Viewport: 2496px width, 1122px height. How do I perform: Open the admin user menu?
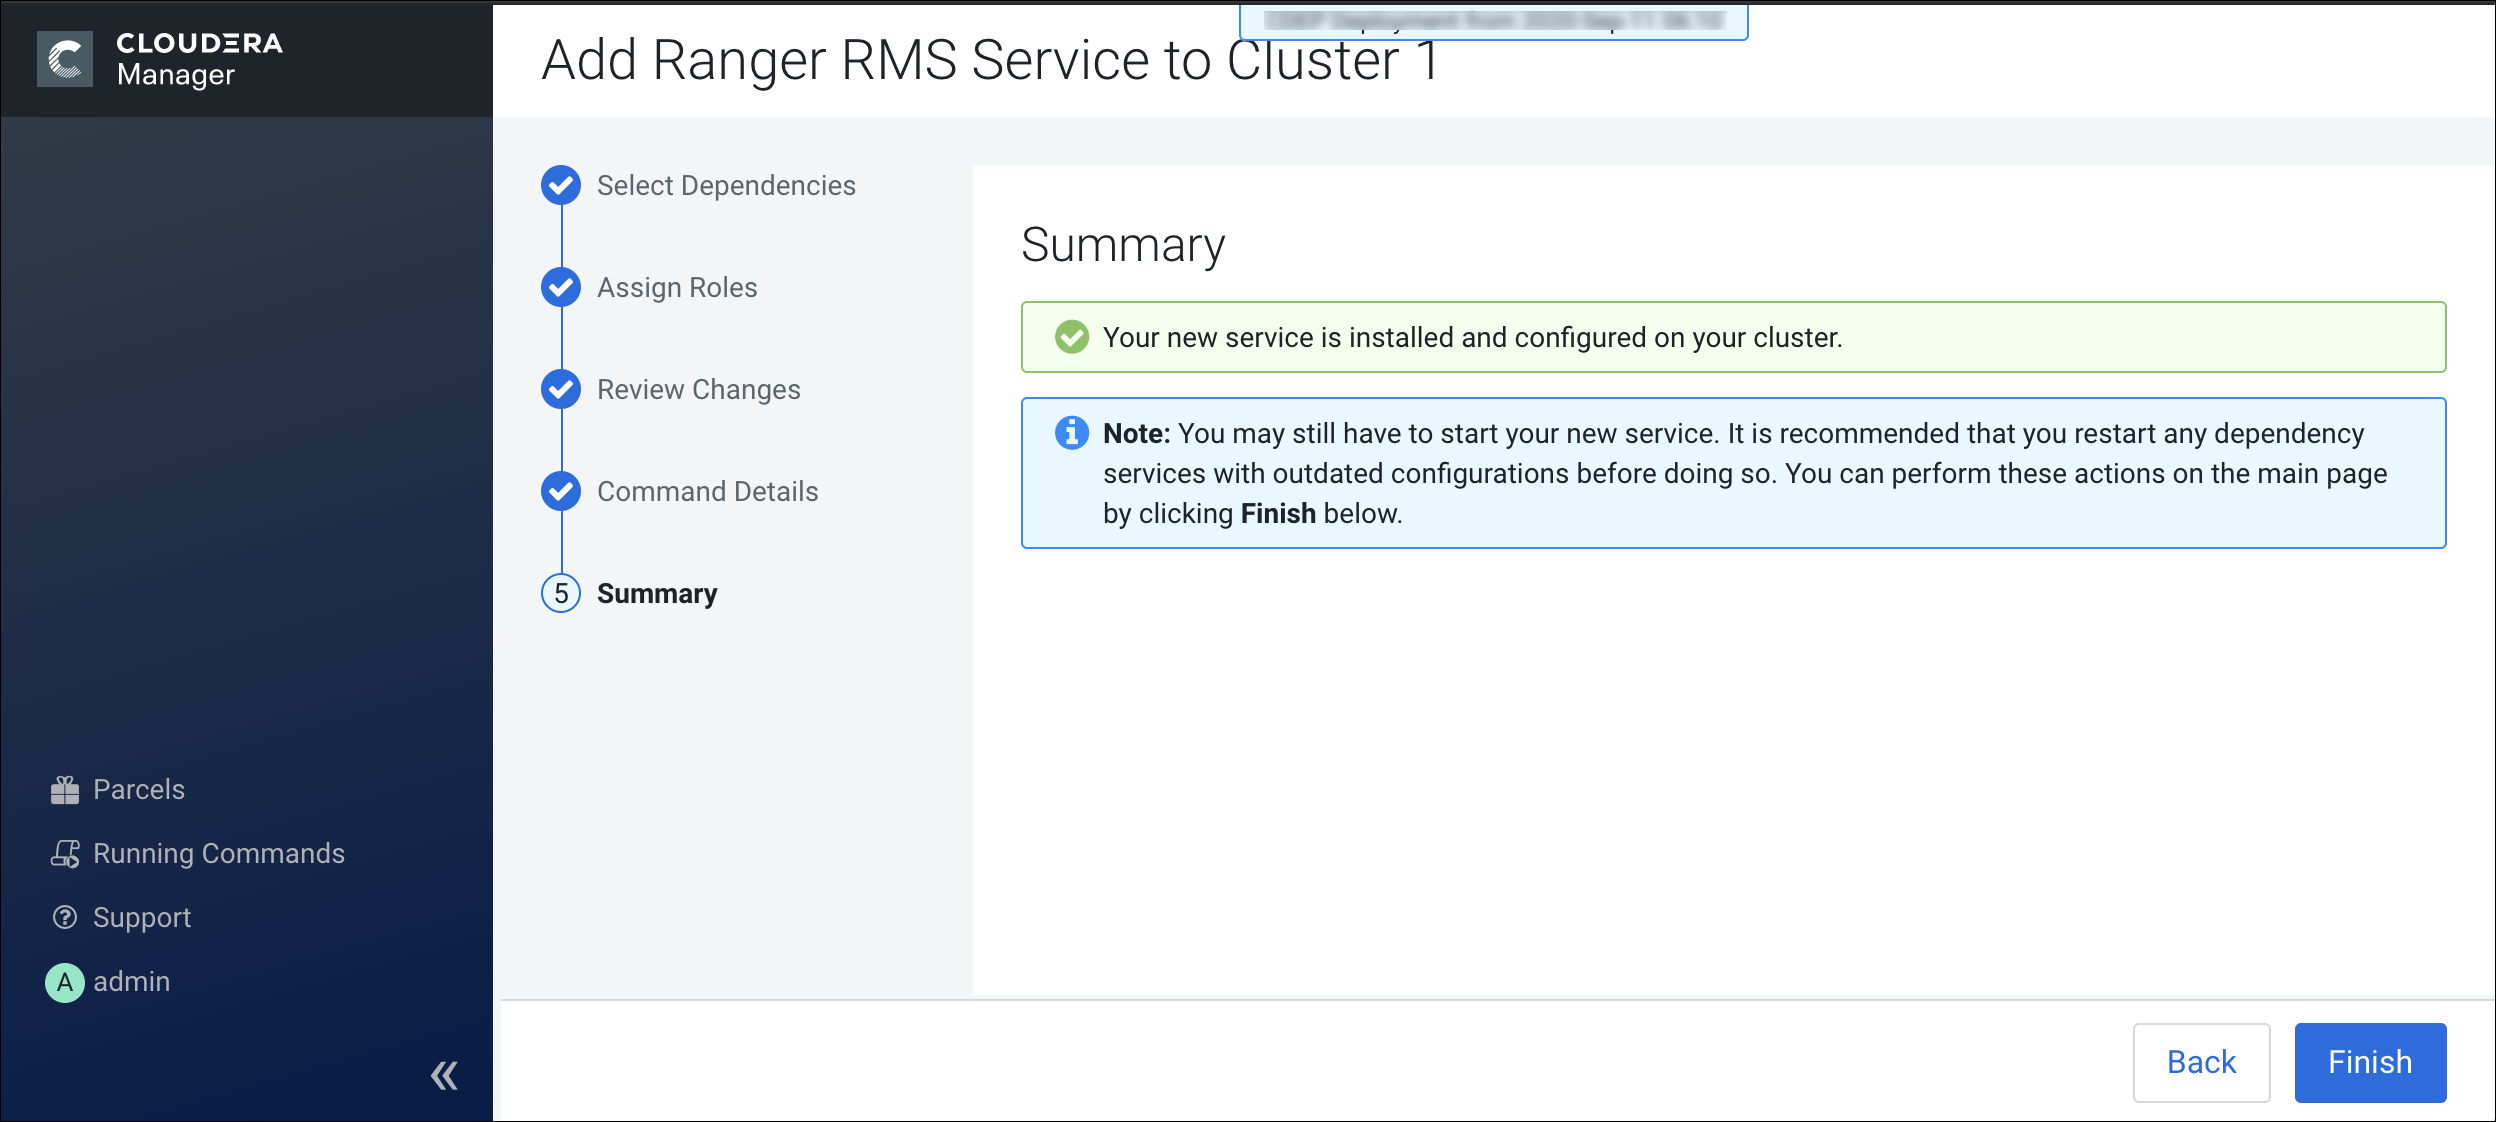point(131,982)
